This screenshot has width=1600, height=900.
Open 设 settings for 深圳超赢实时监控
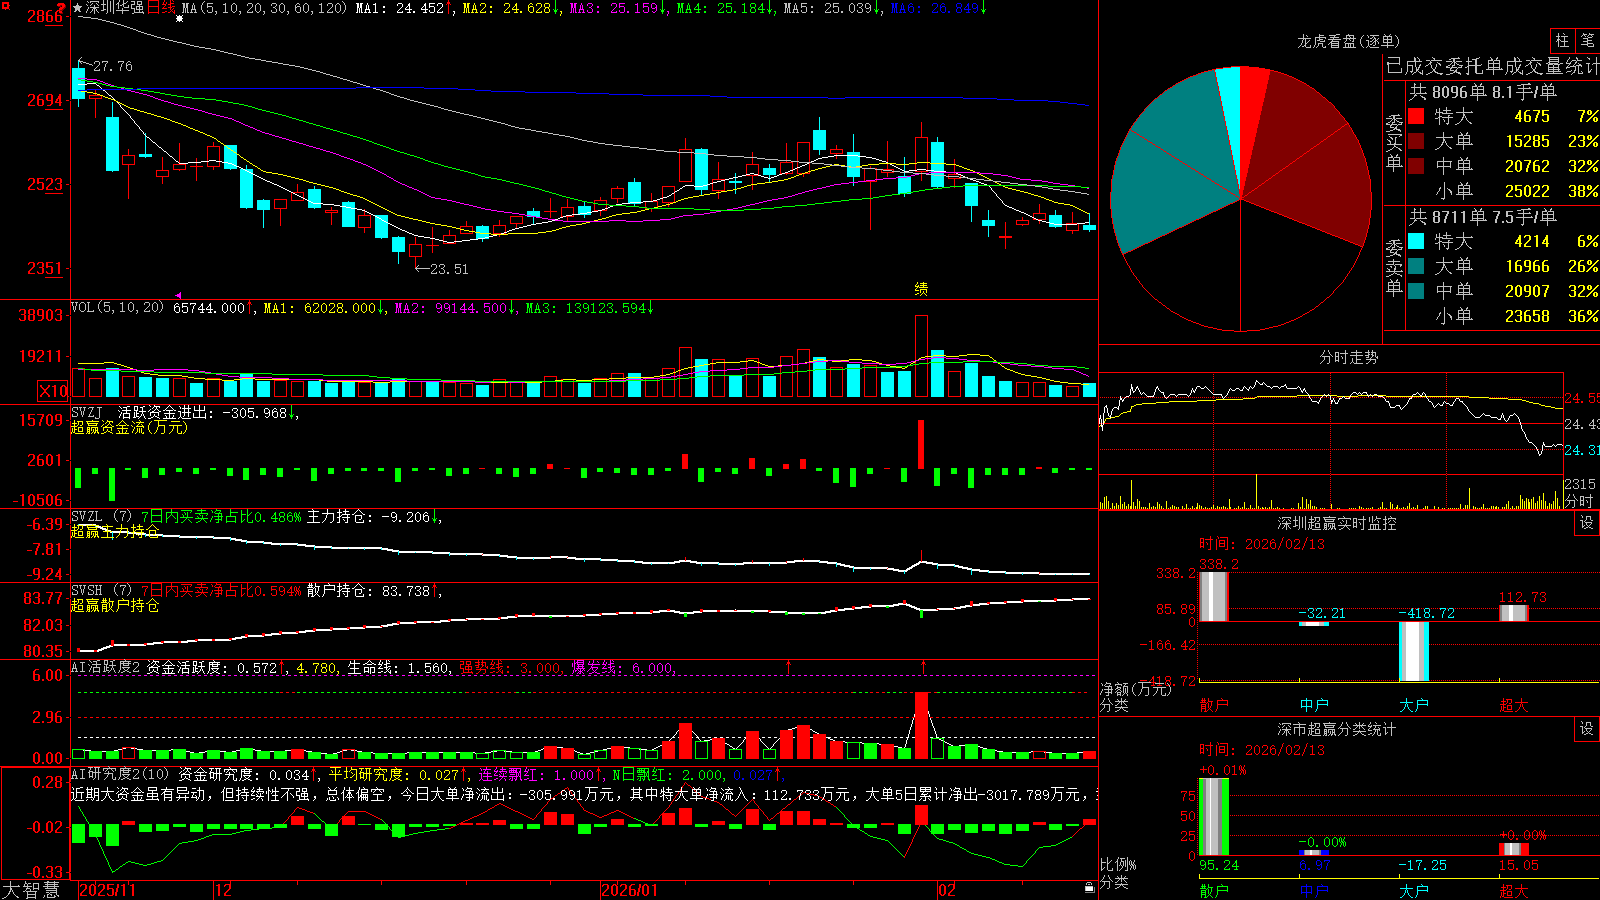(x=1587, y=523)
